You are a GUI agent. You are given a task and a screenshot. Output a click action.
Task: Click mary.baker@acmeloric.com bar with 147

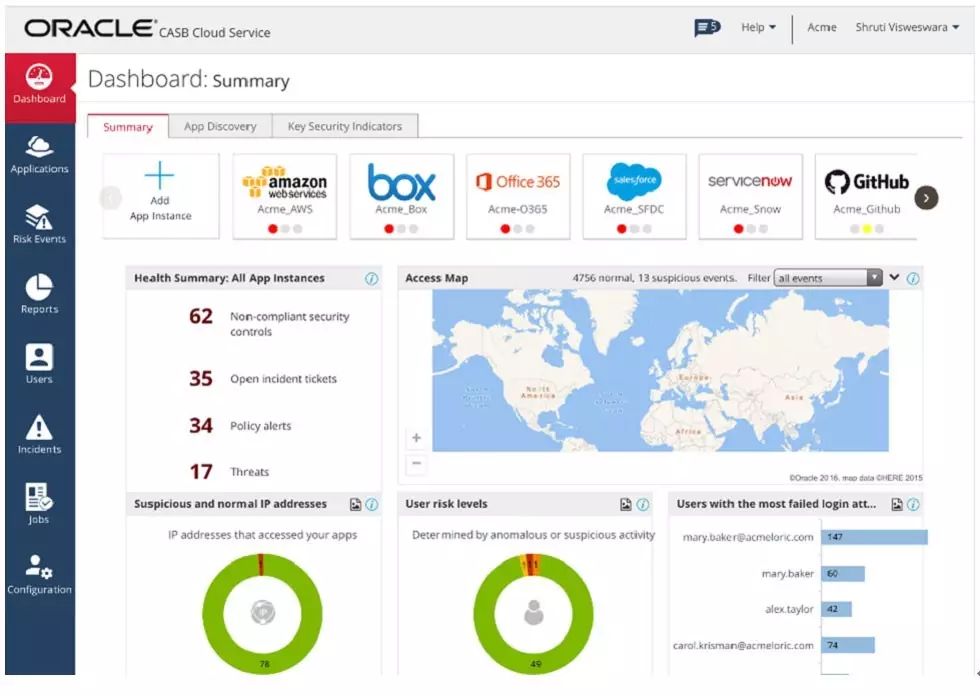coord(874,537)
